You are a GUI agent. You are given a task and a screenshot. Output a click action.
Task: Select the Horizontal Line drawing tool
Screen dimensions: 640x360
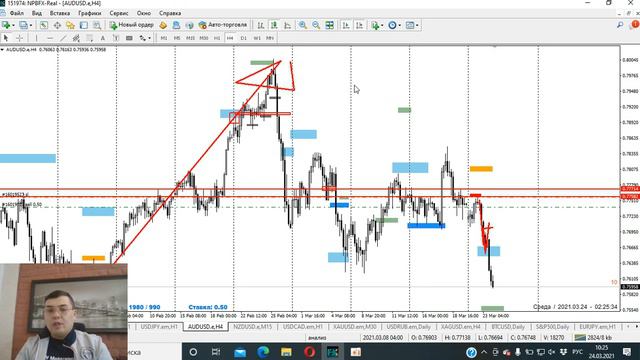click(50, 38)
